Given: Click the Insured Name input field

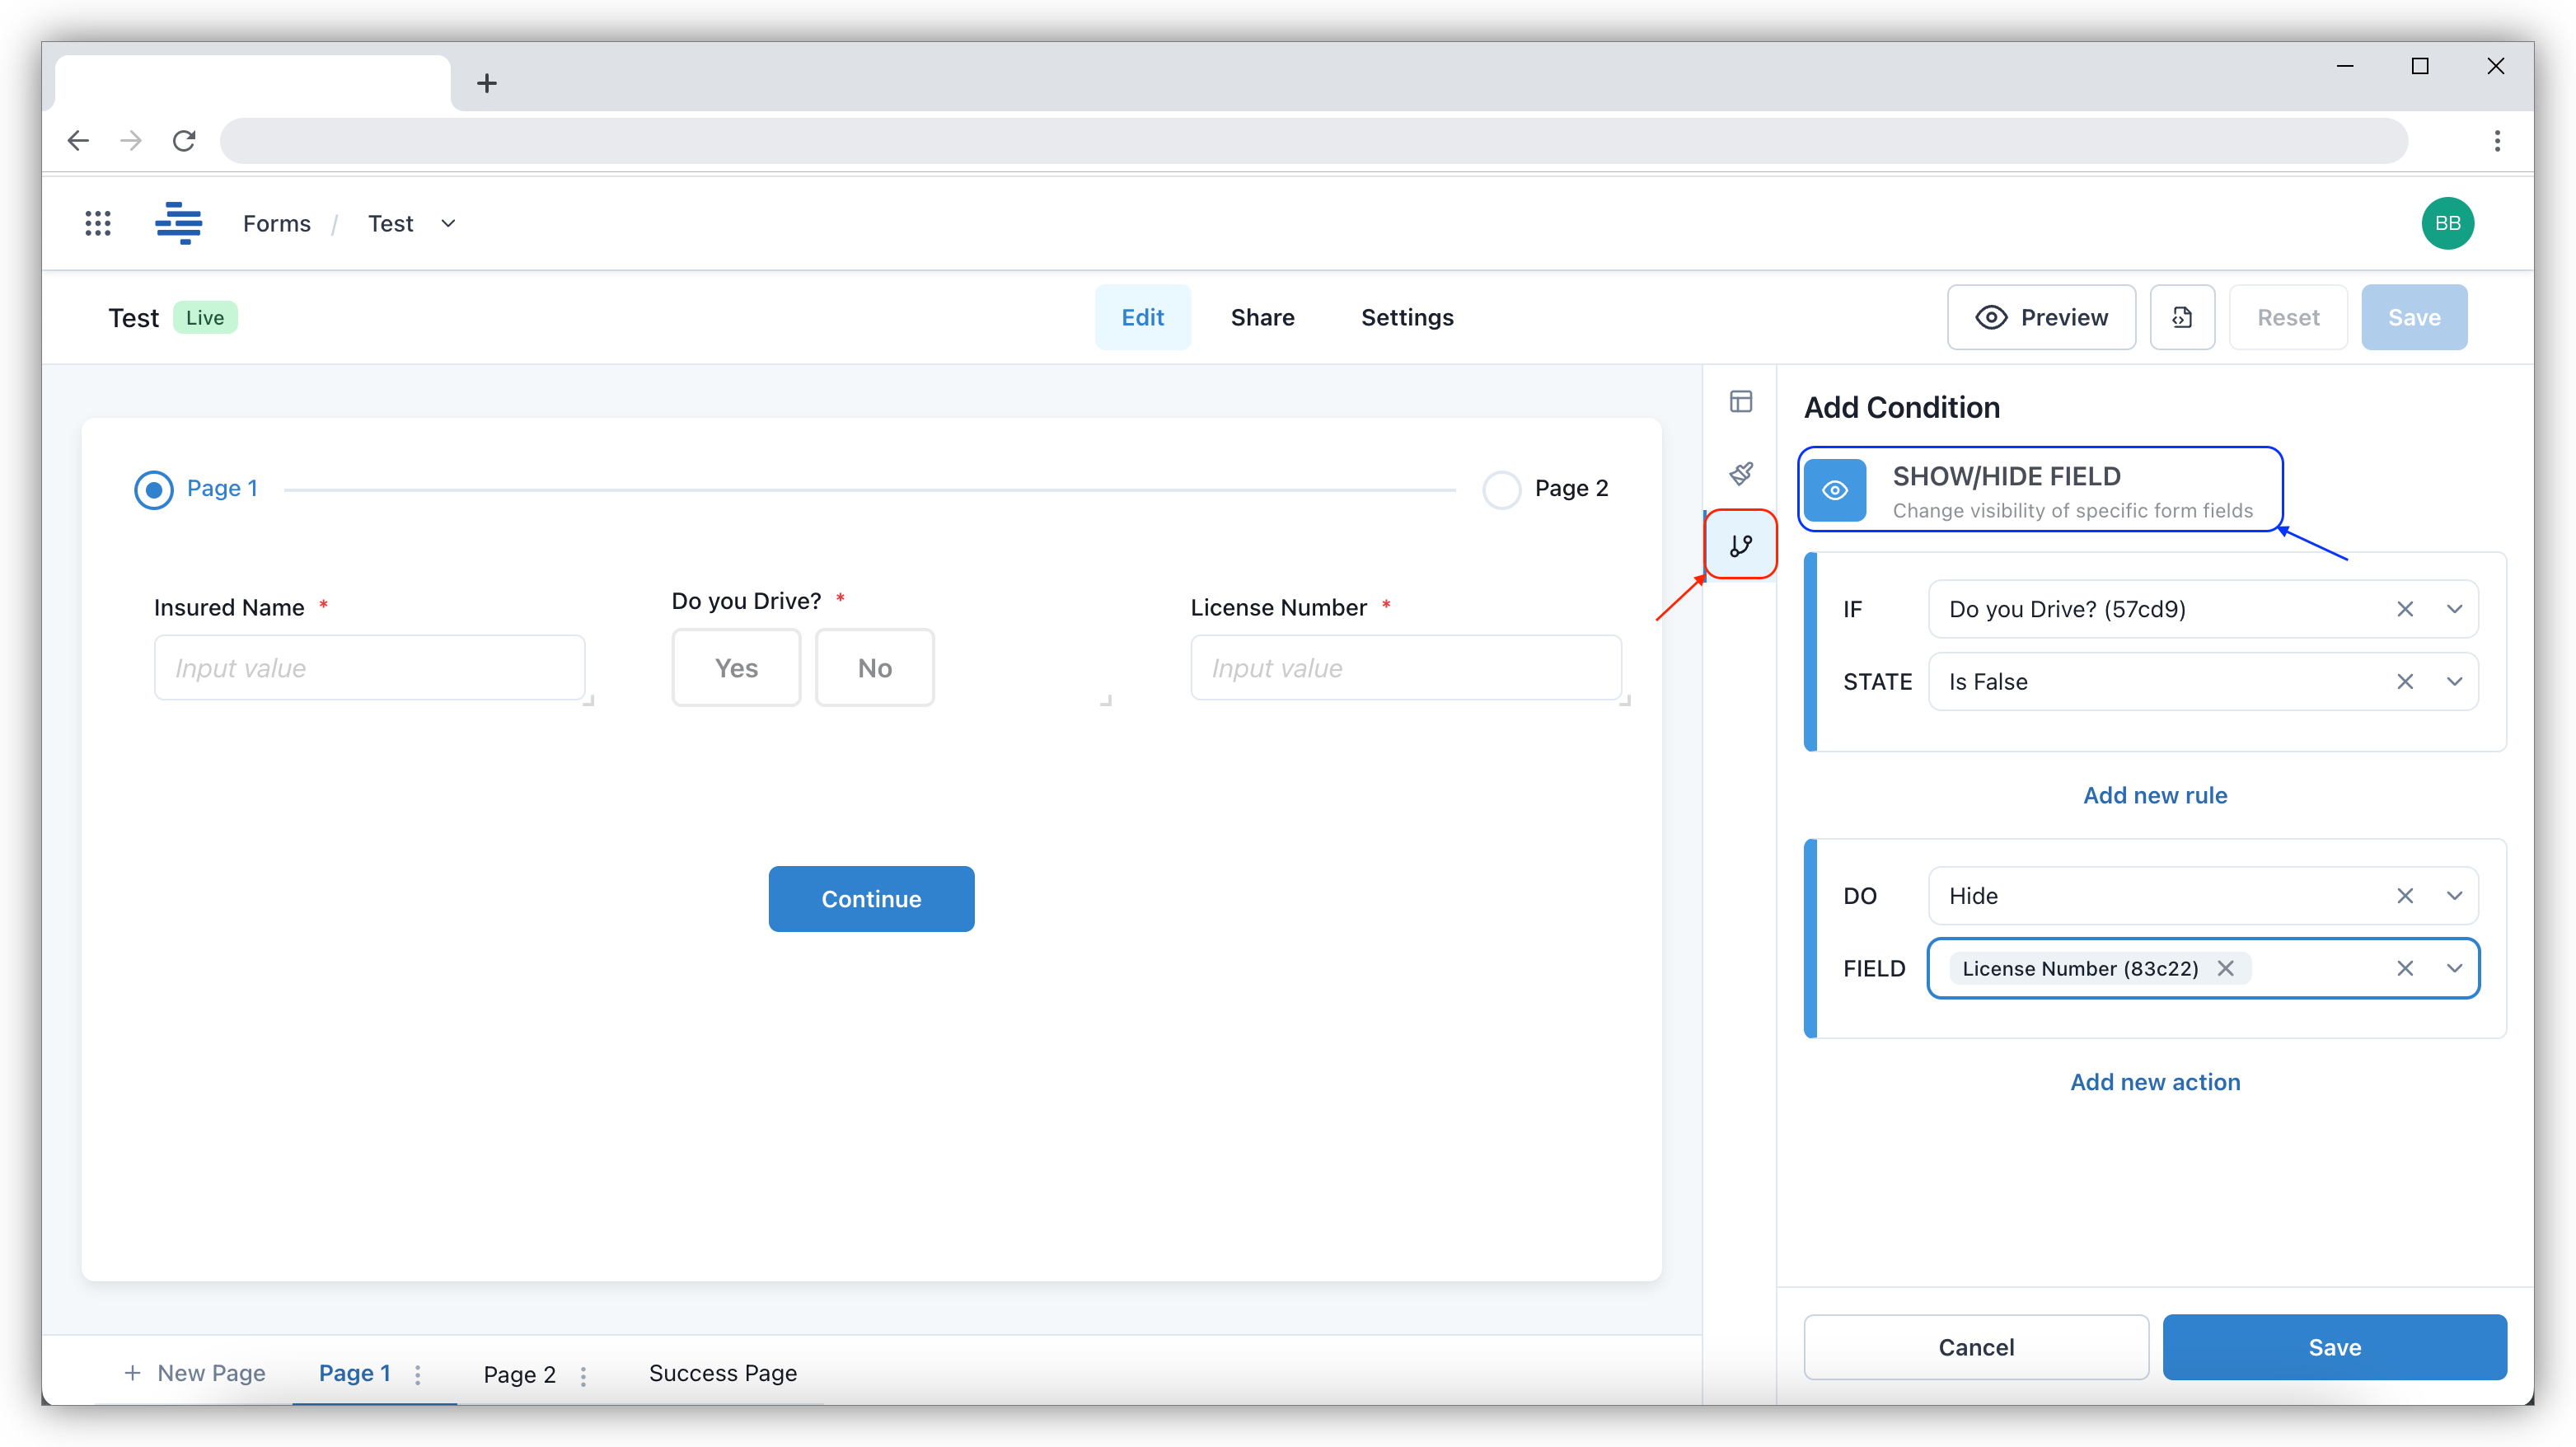Looking at the screenshot, I should tap(369, 667).
